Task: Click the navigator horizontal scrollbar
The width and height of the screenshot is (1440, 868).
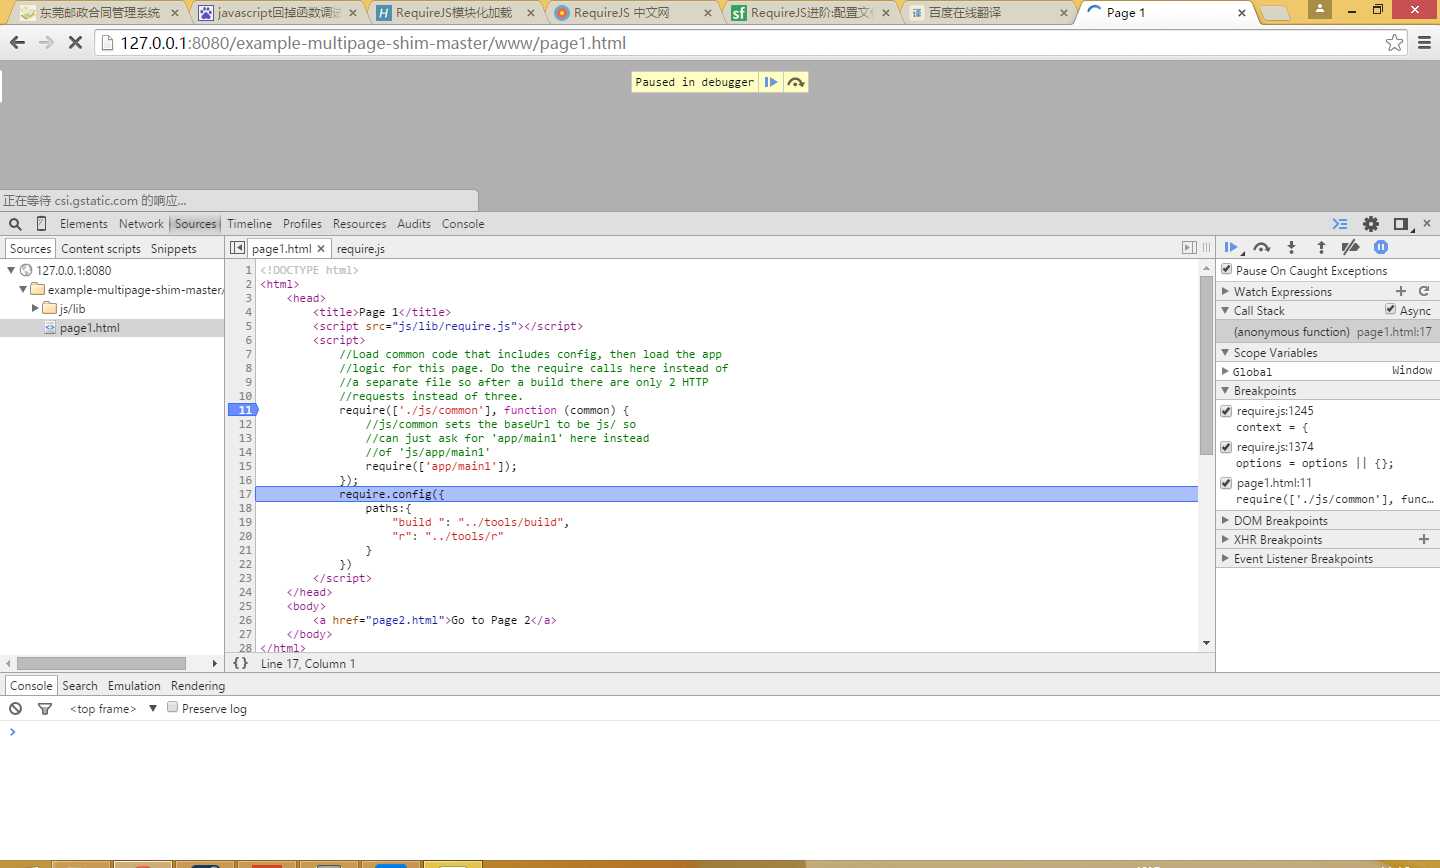Action: (x=101, y=663)
